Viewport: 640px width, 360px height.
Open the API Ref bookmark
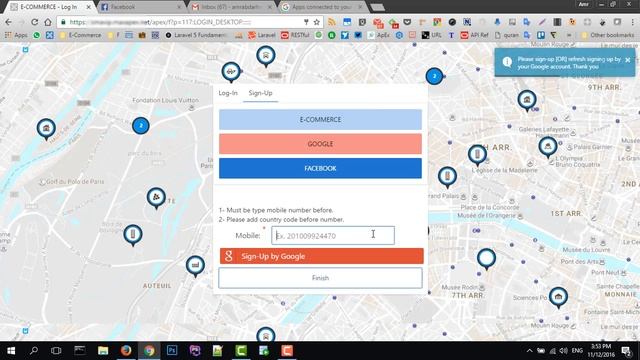(474, 35)
